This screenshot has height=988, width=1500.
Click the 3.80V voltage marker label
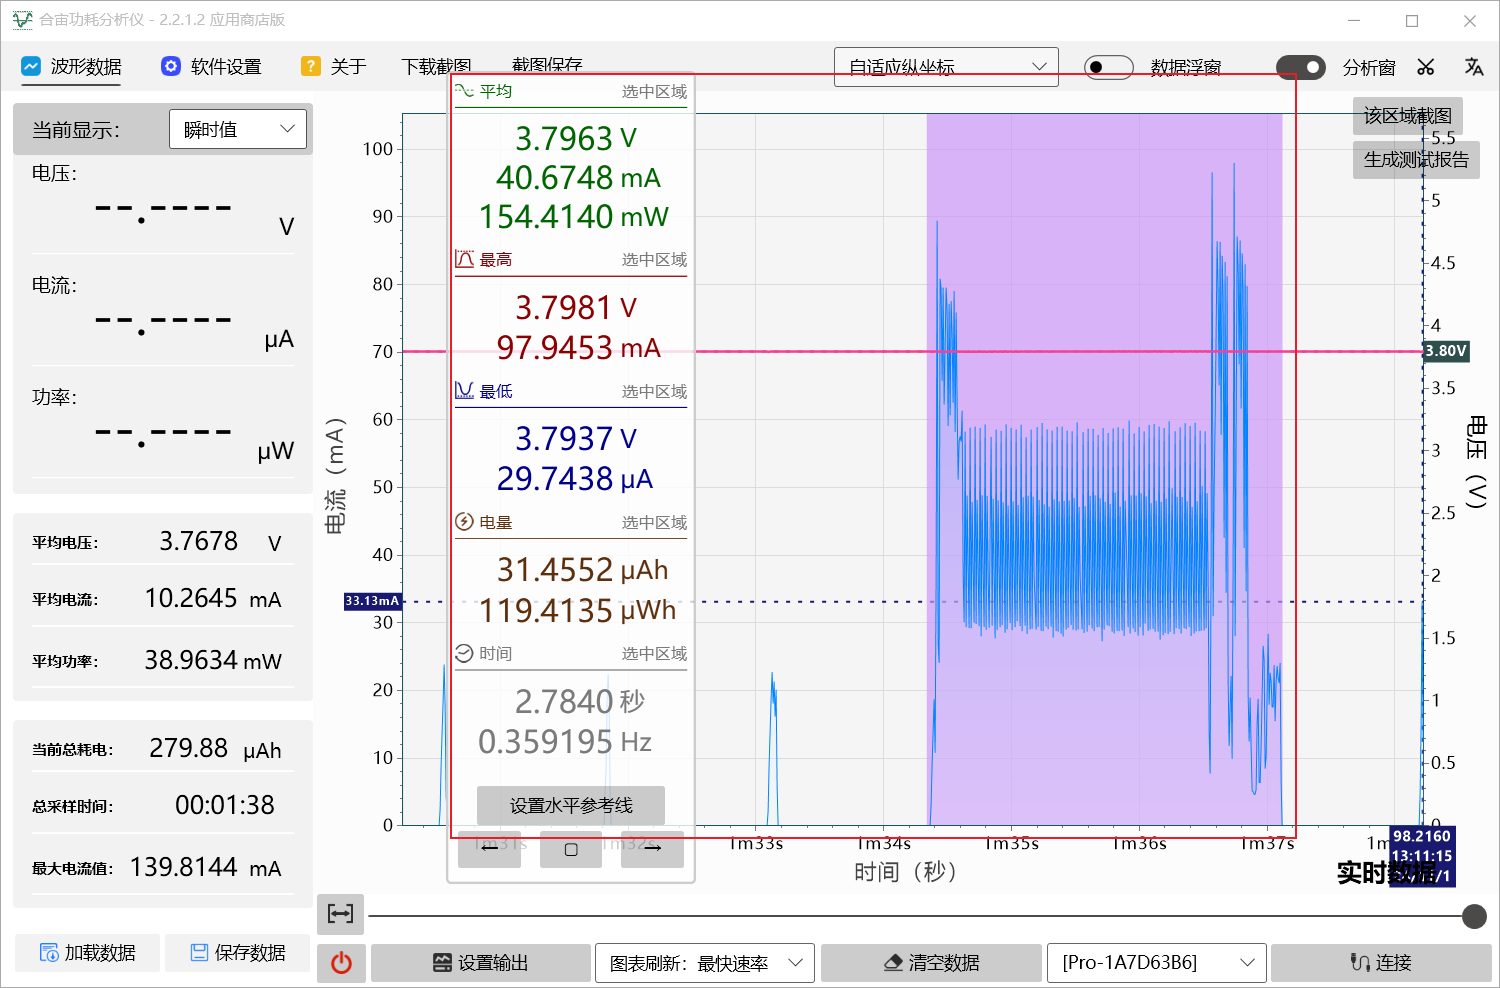tap(1446, 351)
